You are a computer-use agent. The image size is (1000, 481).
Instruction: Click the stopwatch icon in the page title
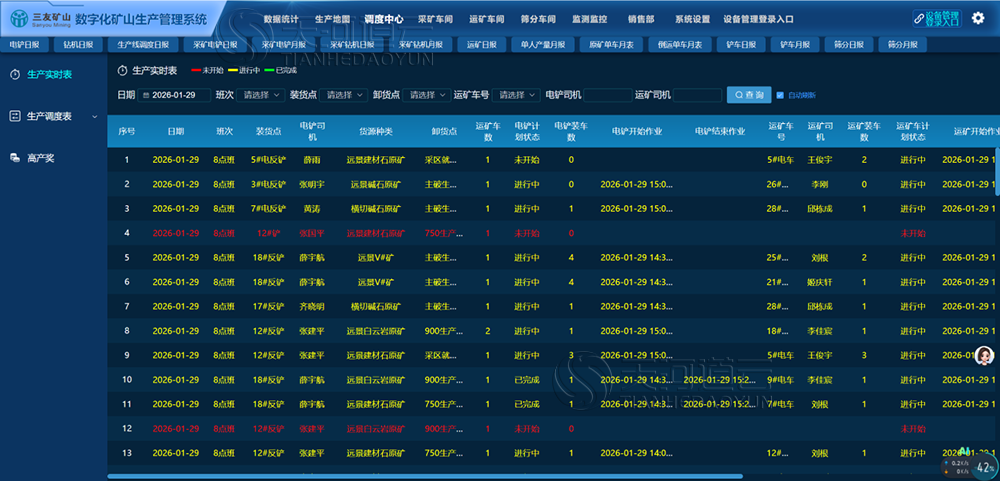click(123, 70)
